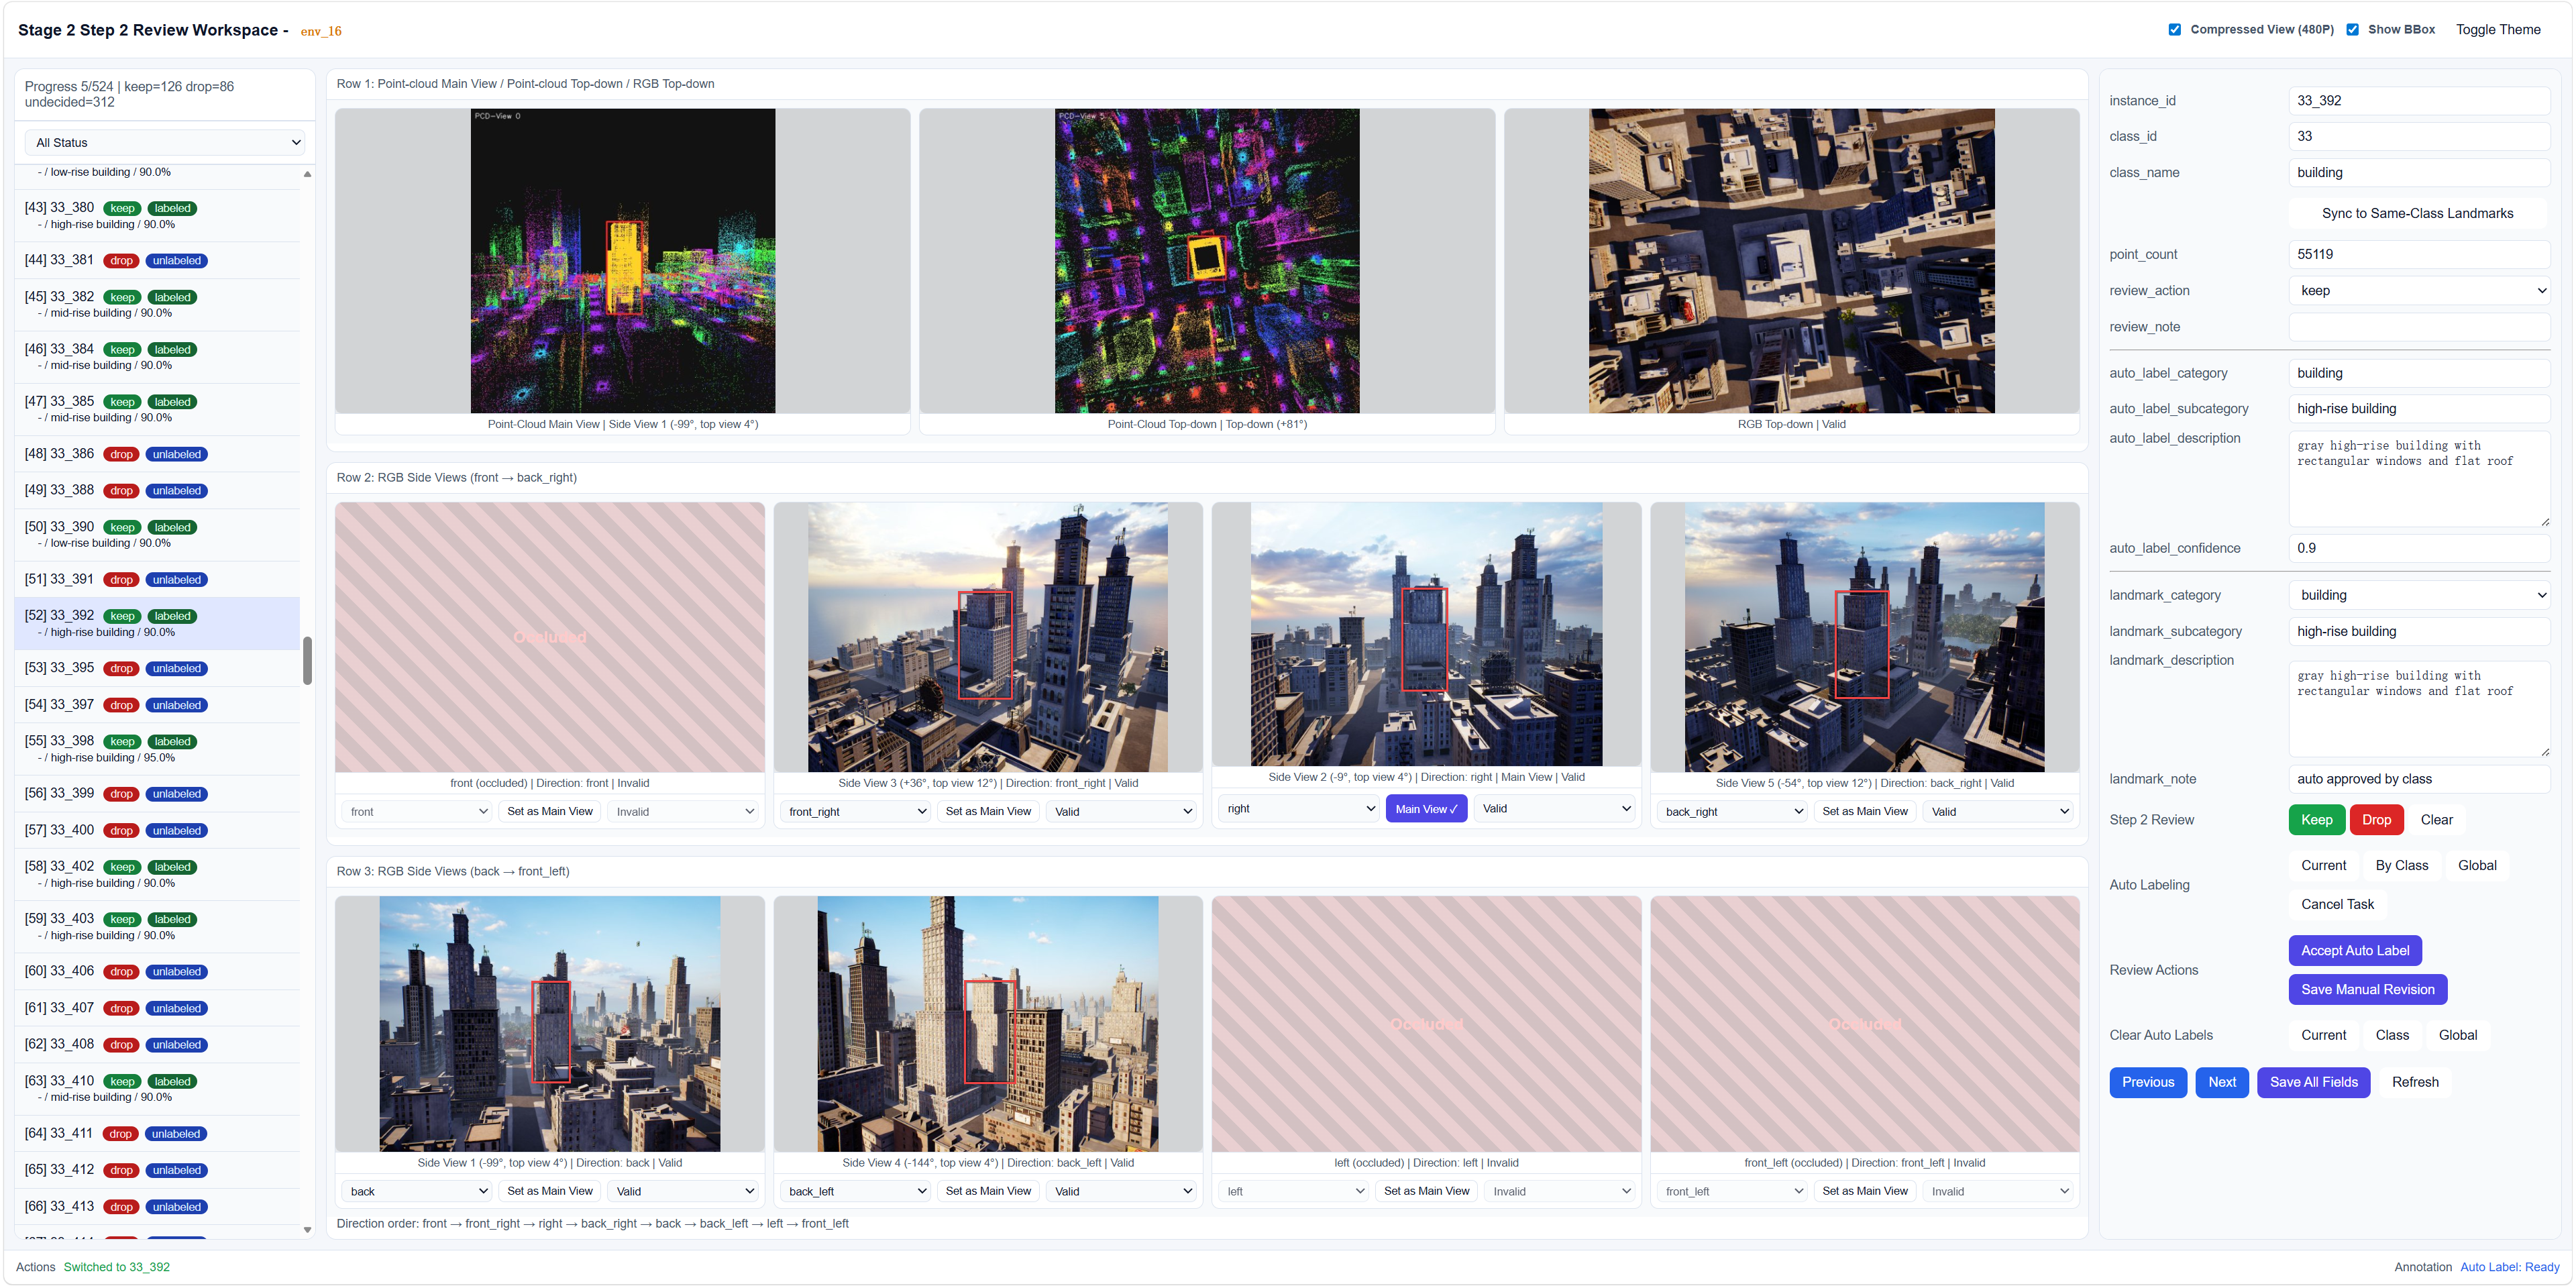
Task: Unset Main View ✓ on Side View 2
Action: [x=1426, y=808]
